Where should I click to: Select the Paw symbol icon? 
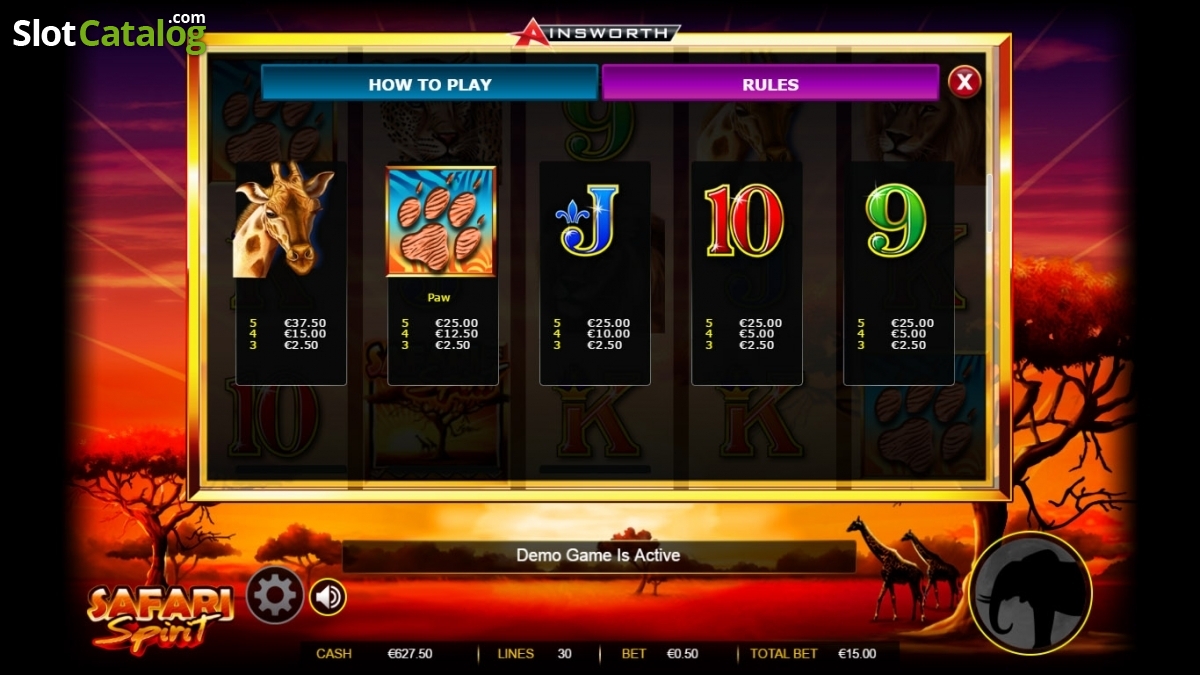click(441, 221)
